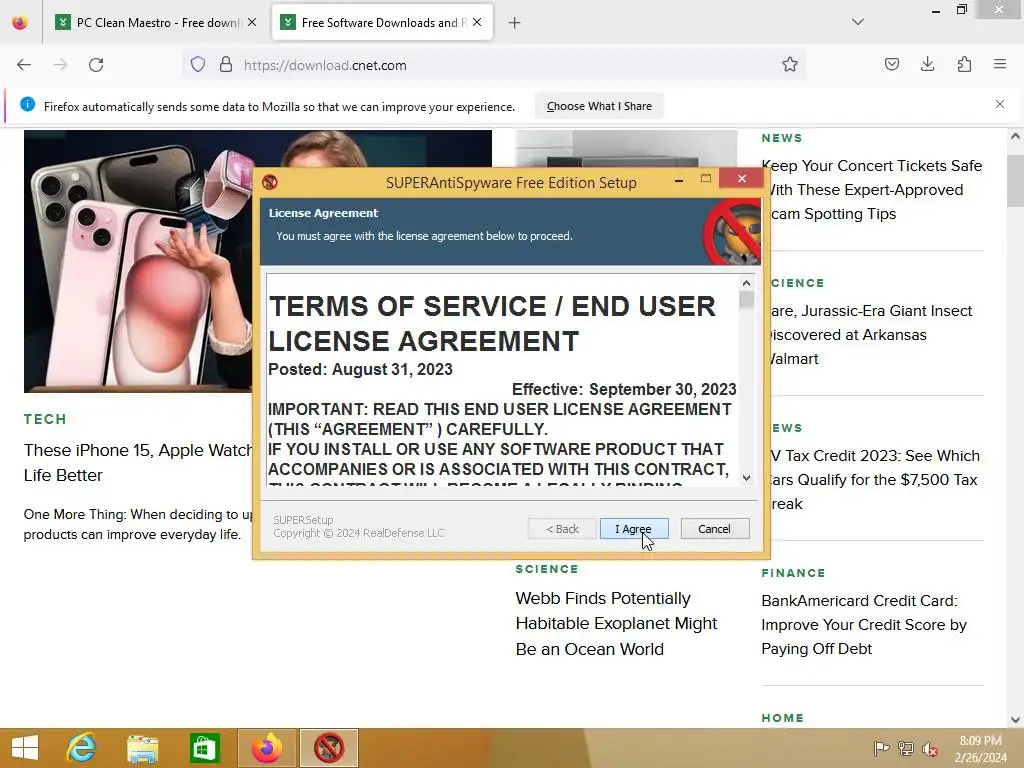Viewport: 1024px width, 768px height.
Task: Open Windows Store from taskbar
Action: coord(204,748)
